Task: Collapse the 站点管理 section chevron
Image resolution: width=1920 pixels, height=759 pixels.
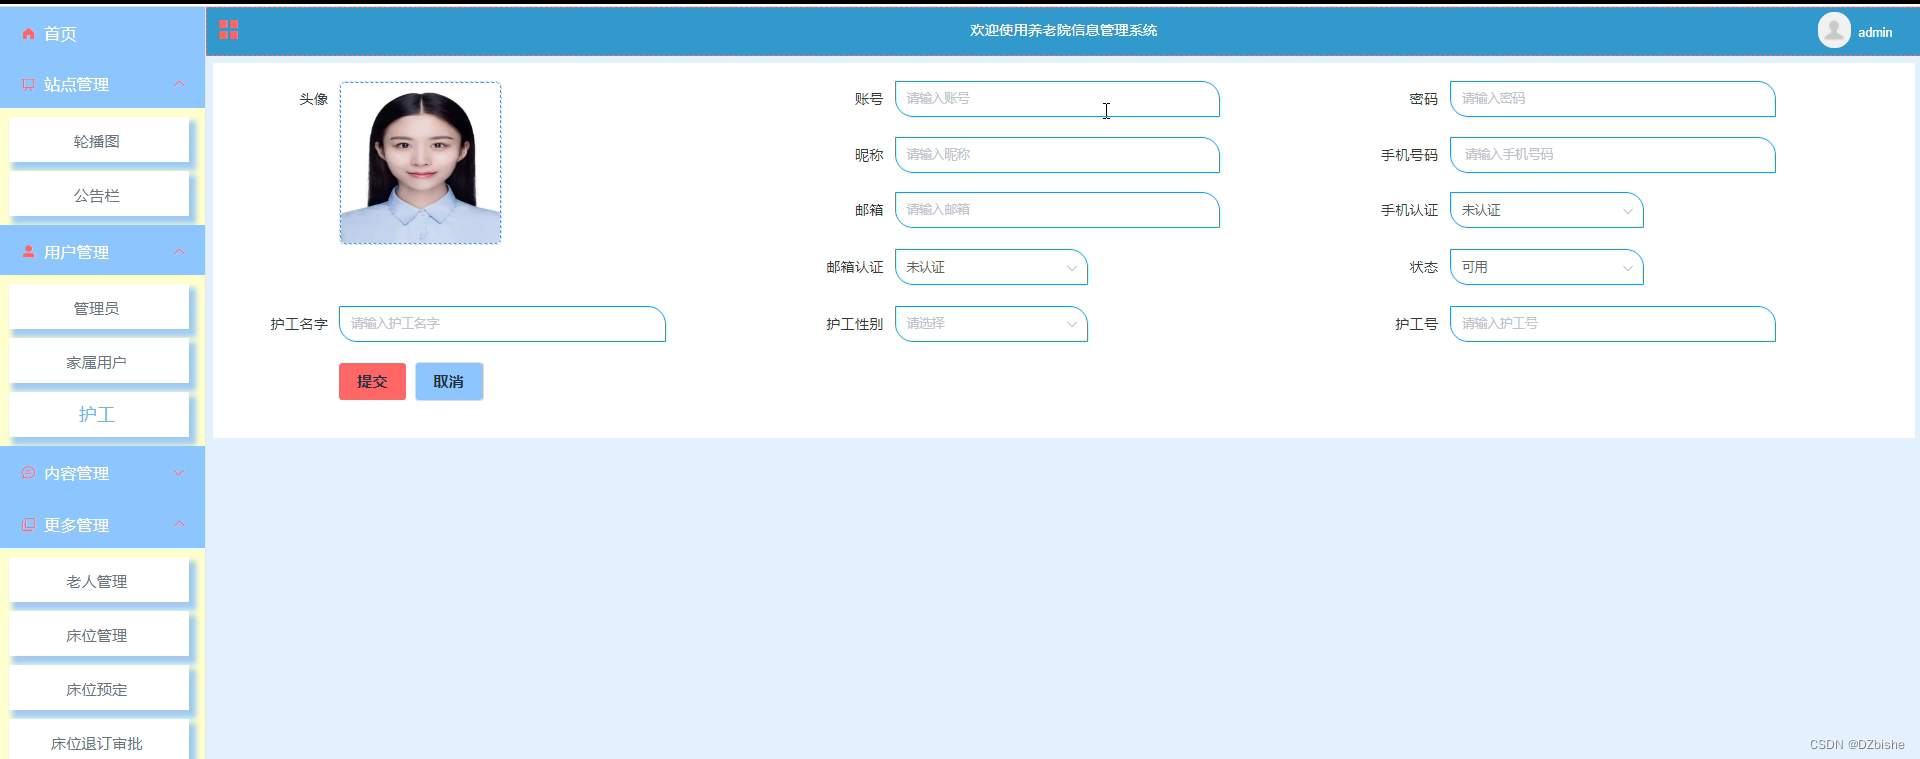Action: [x=179, y=84]
